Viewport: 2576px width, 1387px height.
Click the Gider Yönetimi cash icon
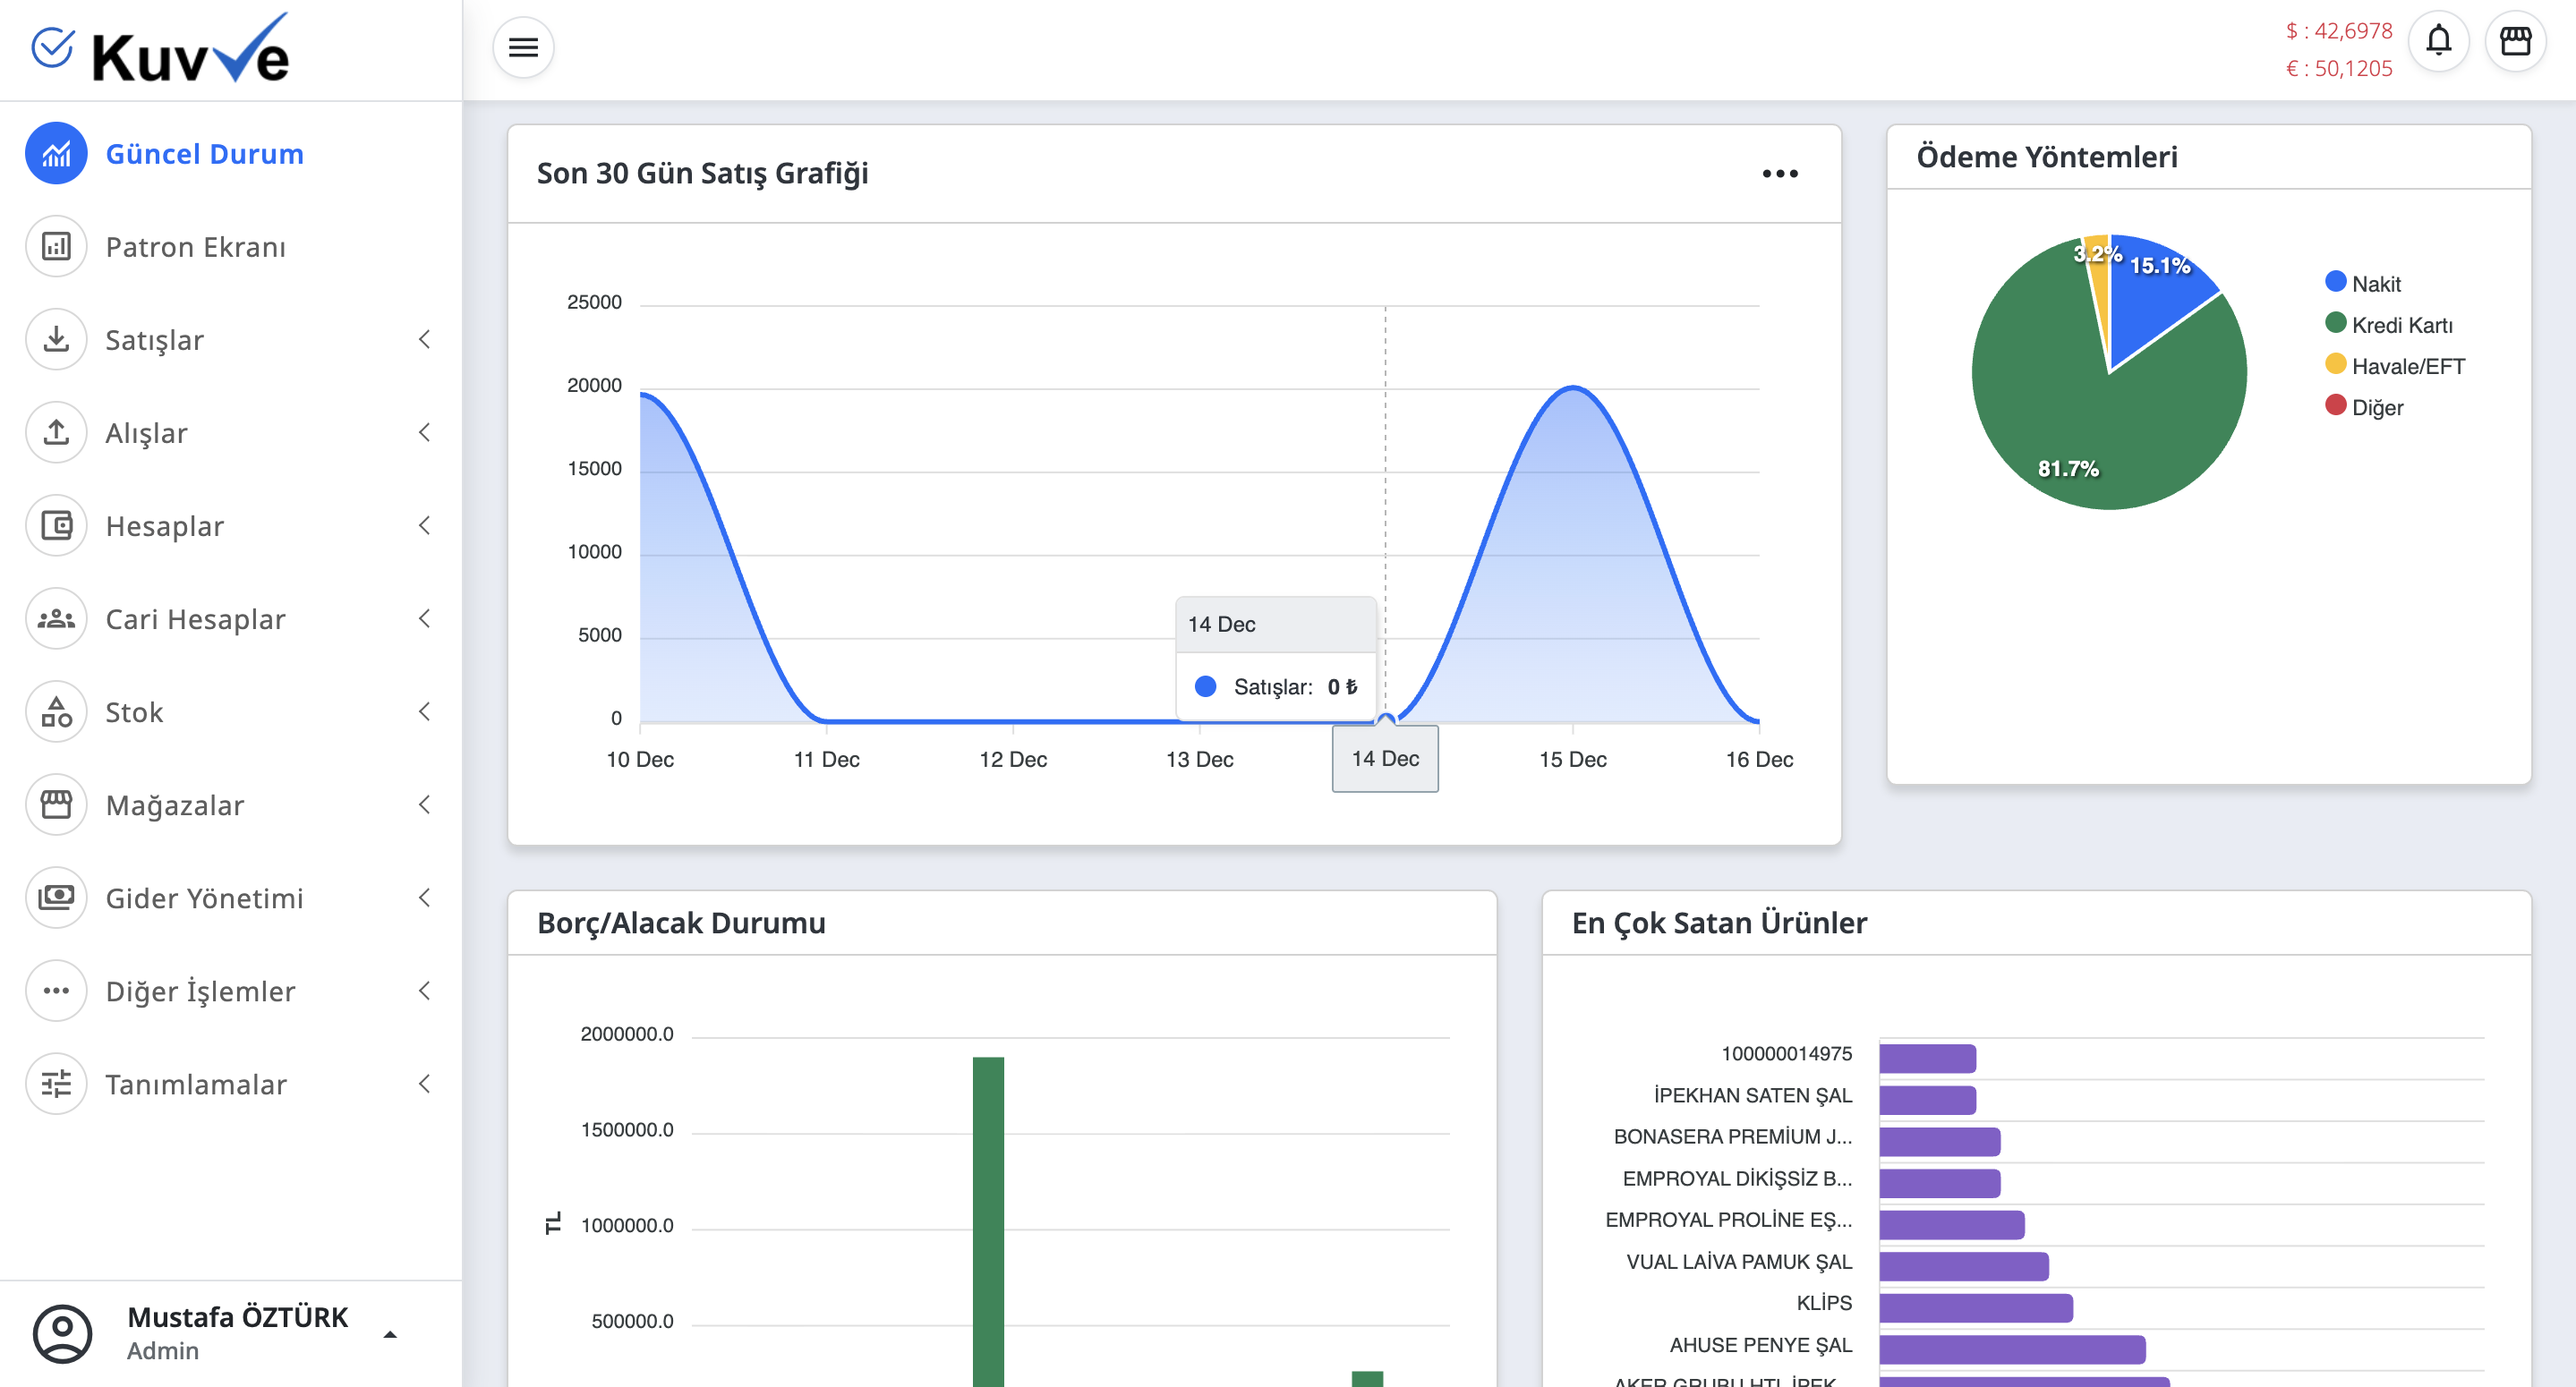coord(56,898)
